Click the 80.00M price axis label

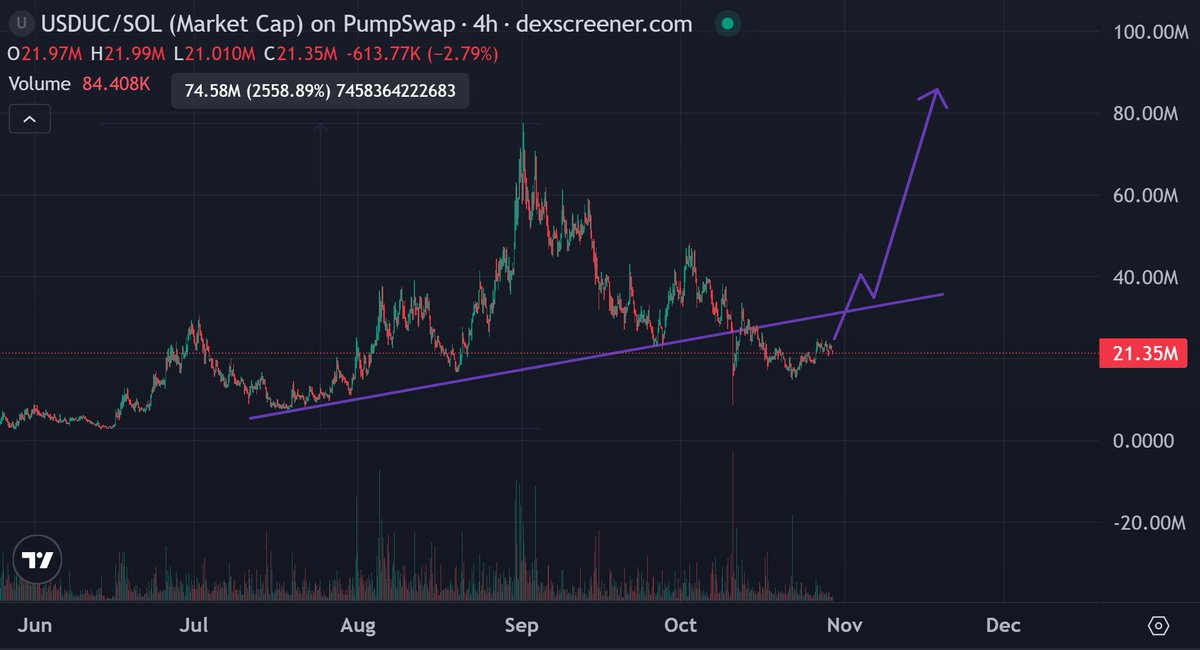[1145, 112]
